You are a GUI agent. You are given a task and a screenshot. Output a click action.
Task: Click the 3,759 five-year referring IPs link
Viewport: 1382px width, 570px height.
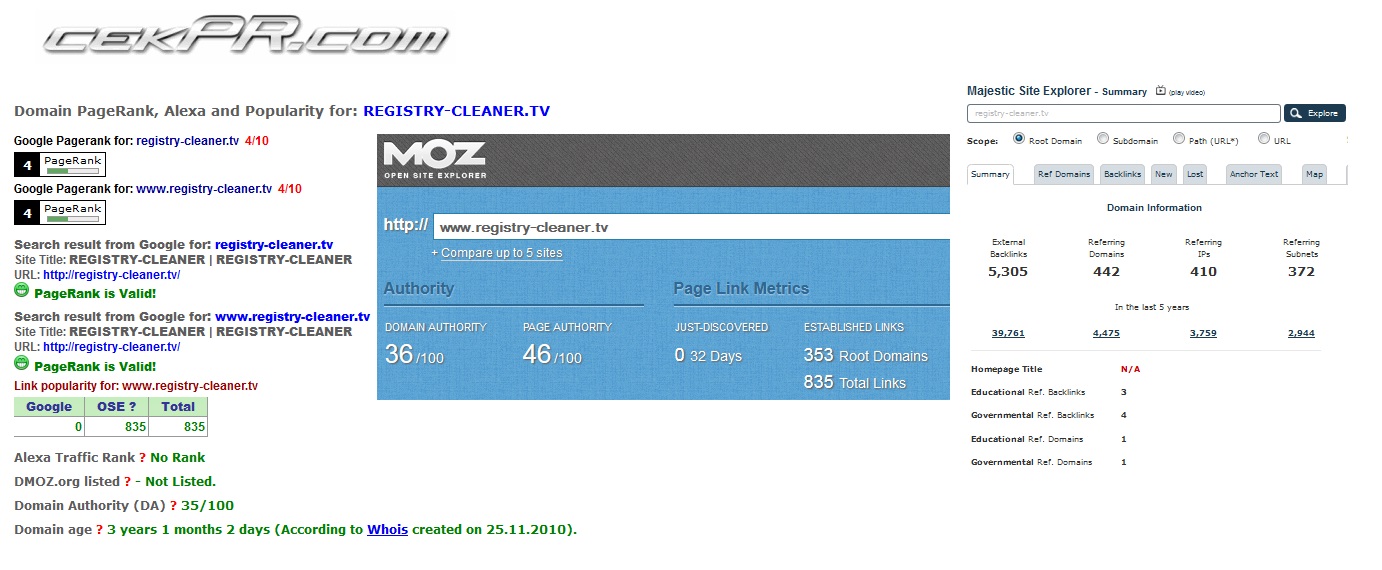[x=1203, y=333]
